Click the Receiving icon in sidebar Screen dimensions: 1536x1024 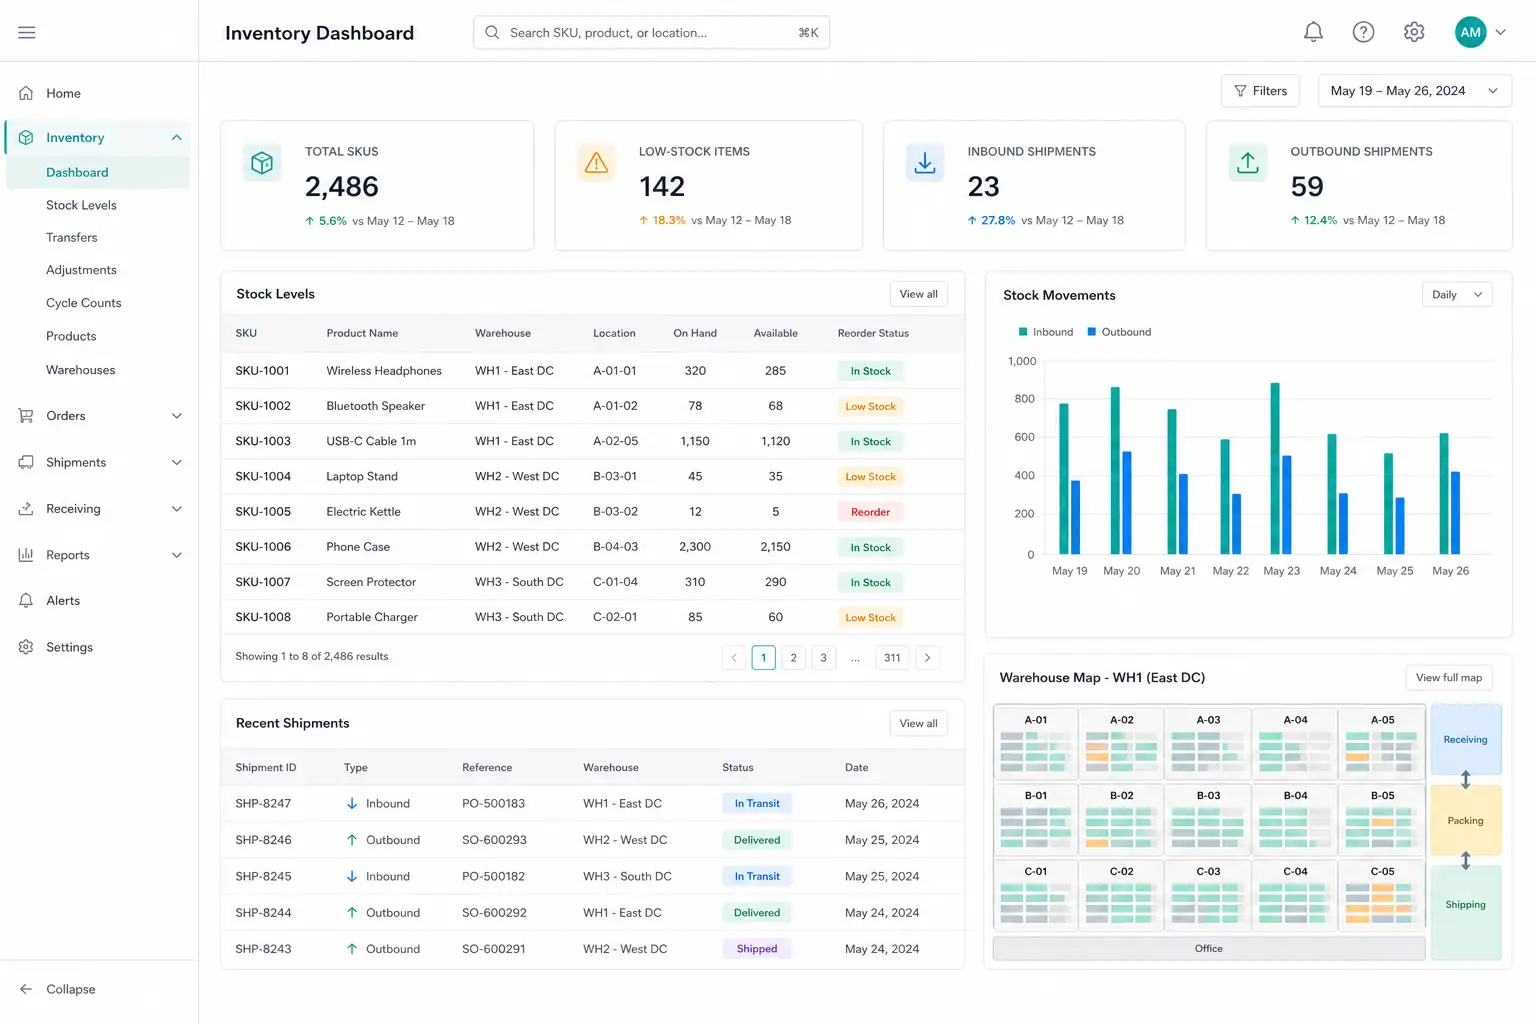pyautogui.click(x=26, y=509)
